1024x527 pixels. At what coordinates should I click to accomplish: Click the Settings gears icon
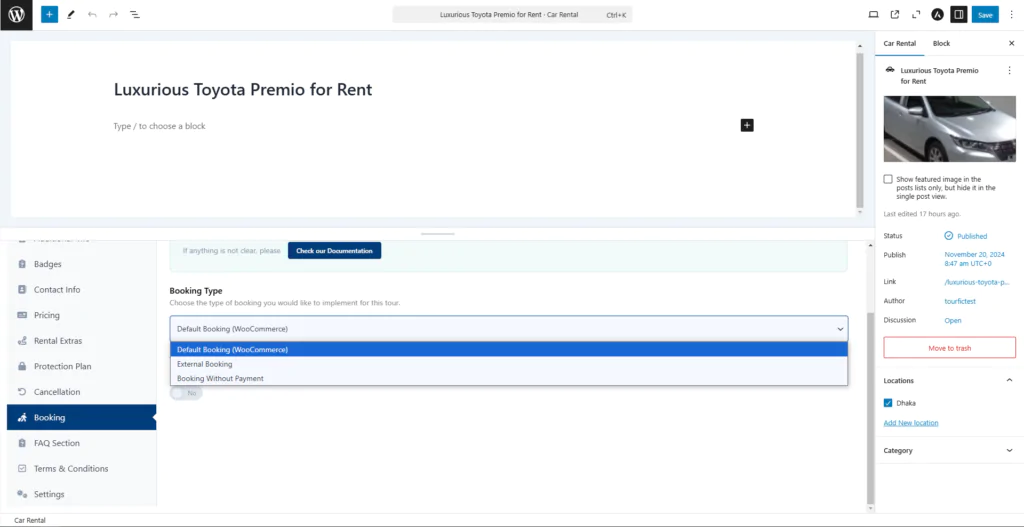pyautogui.click(x=22, y=494)
